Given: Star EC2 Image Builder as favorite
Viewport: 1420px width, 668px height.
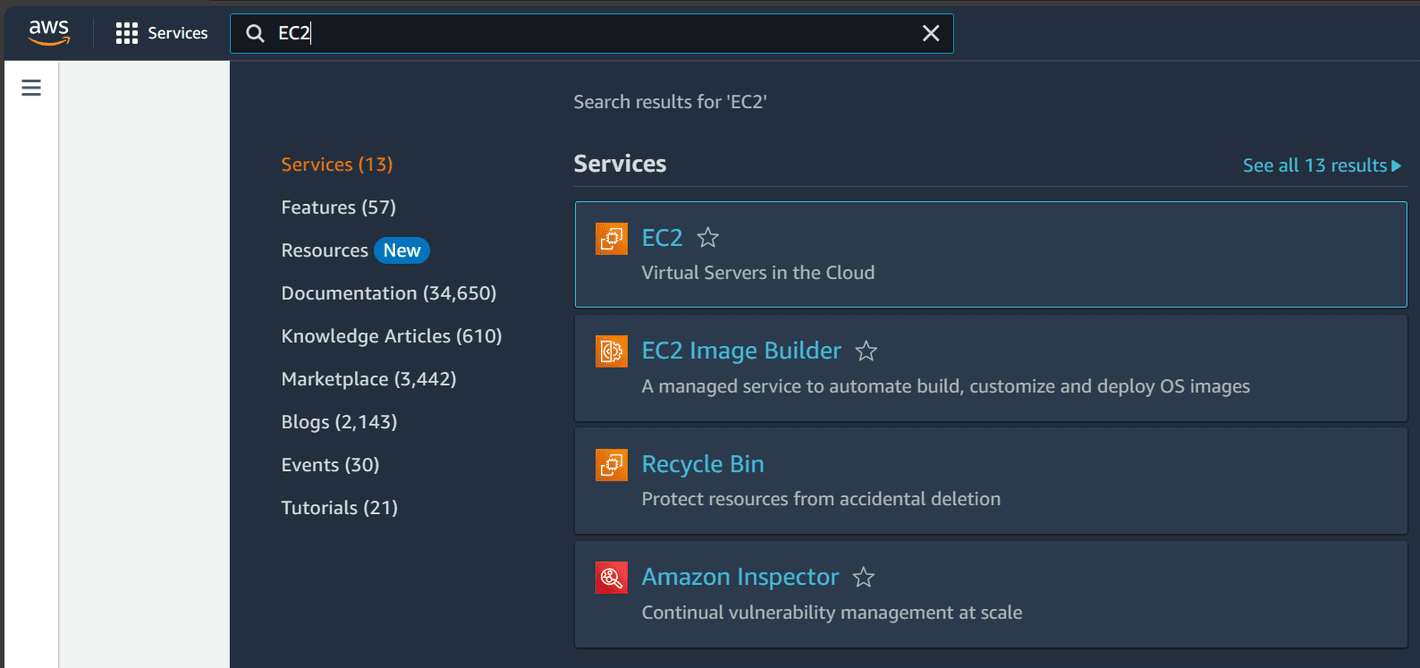Looking at the screenshot, I should [x=866, y=351].
